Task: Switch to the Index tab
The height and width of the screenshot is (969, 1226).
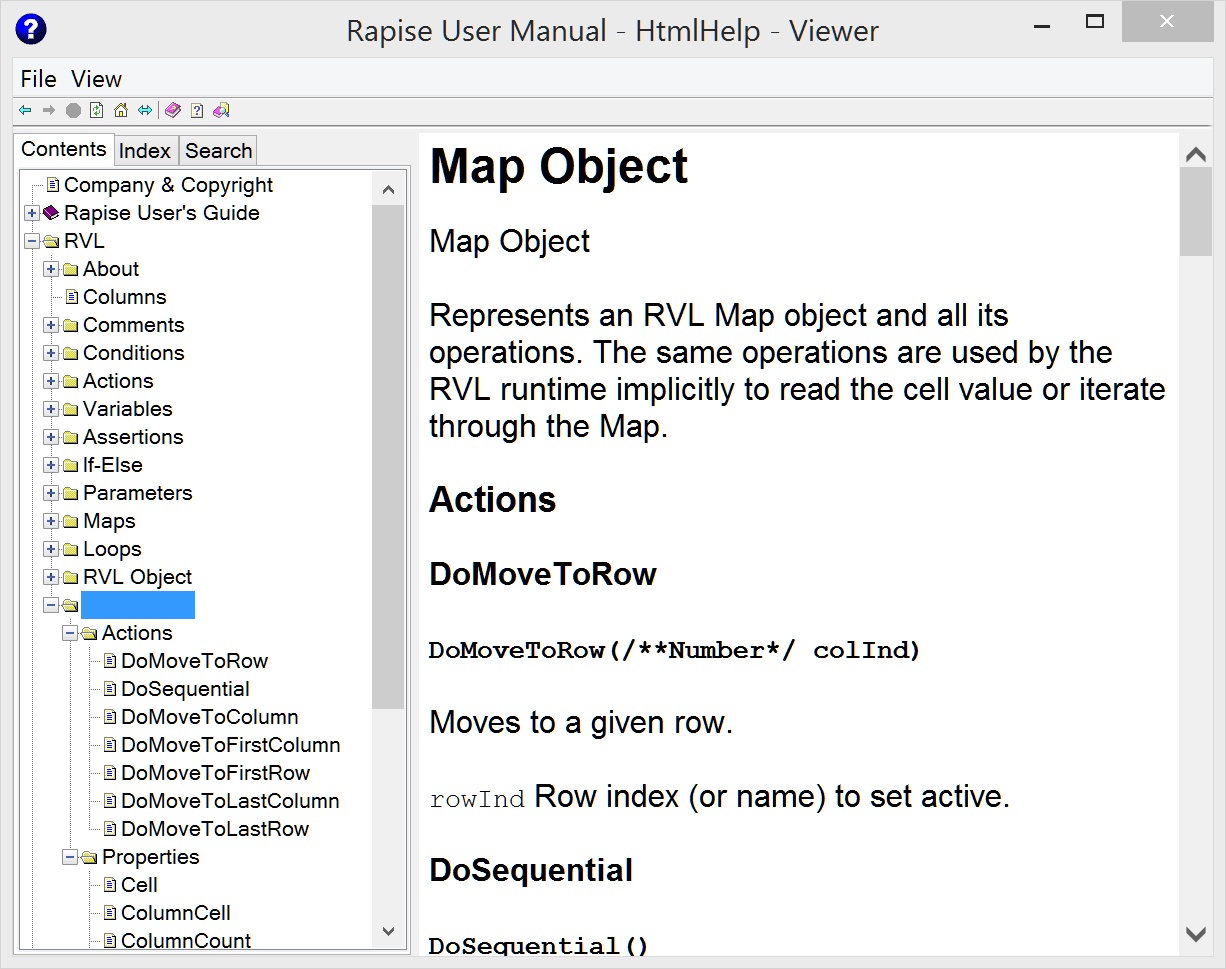Action: pyautogui.click(x=145, y=151)
